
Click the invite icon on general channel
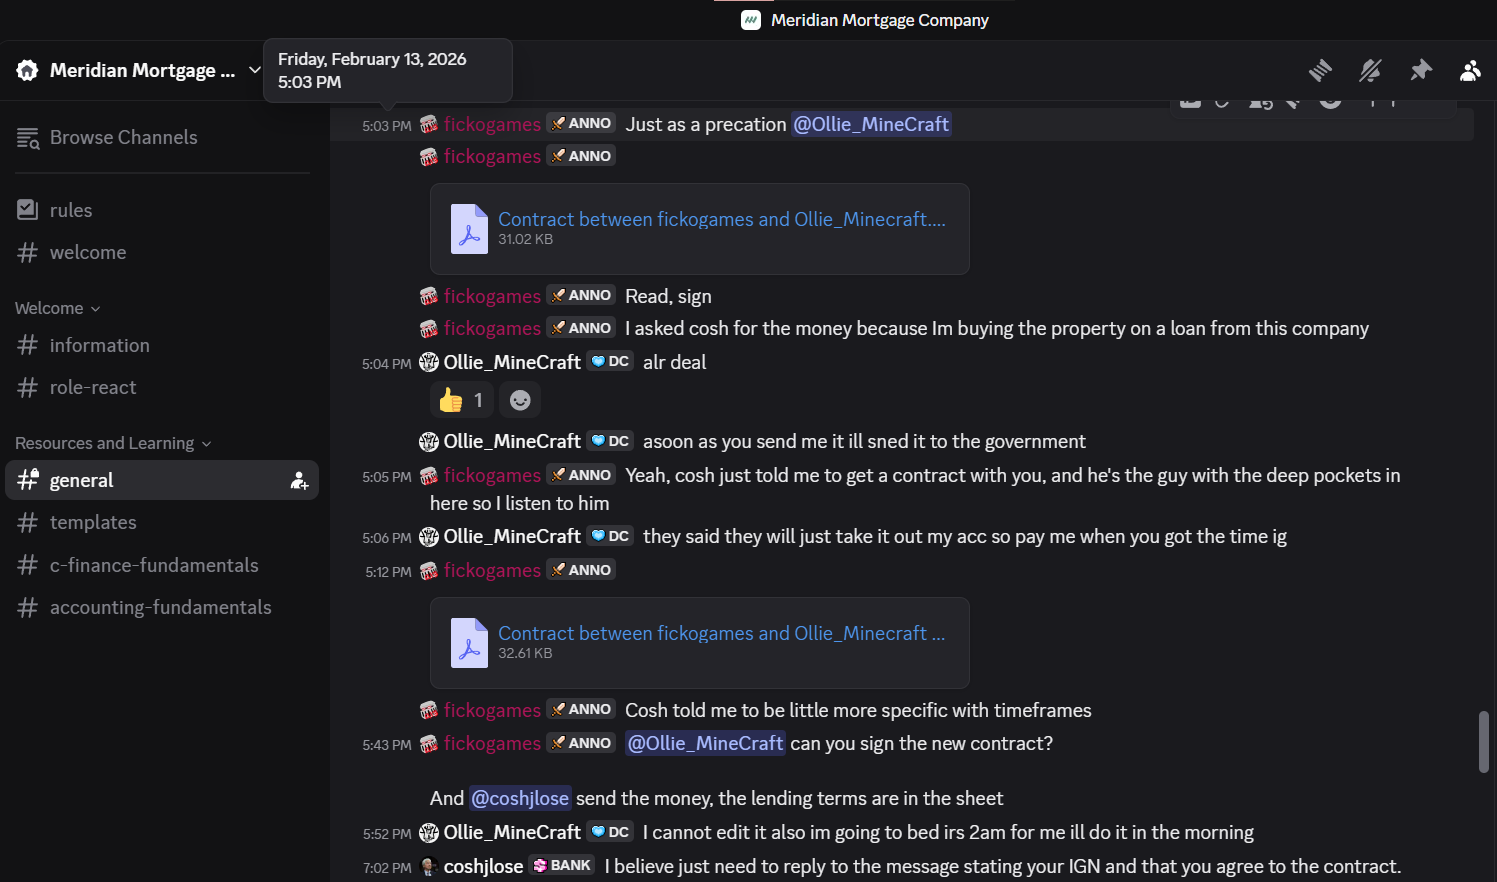[x=299, y=481]
